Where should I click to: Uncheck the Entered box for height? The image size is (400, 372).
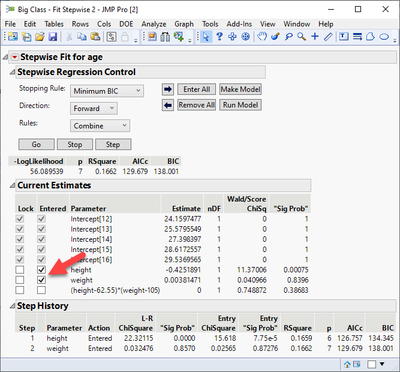click(x=41, y=270)
